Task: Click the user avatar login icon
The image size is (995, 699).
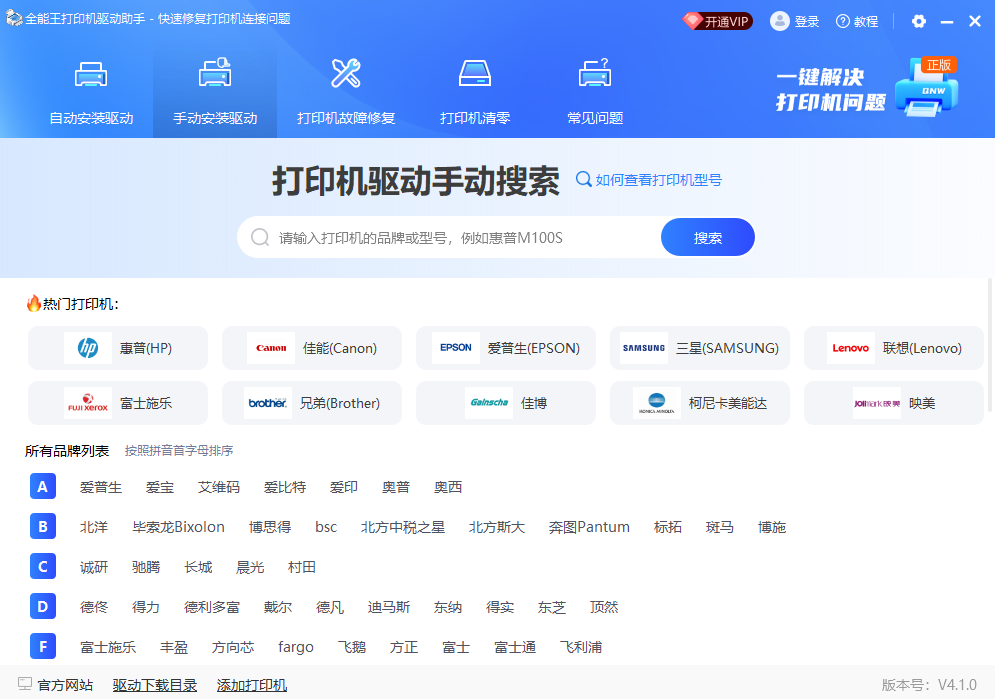Action: [x=780, y=21]
